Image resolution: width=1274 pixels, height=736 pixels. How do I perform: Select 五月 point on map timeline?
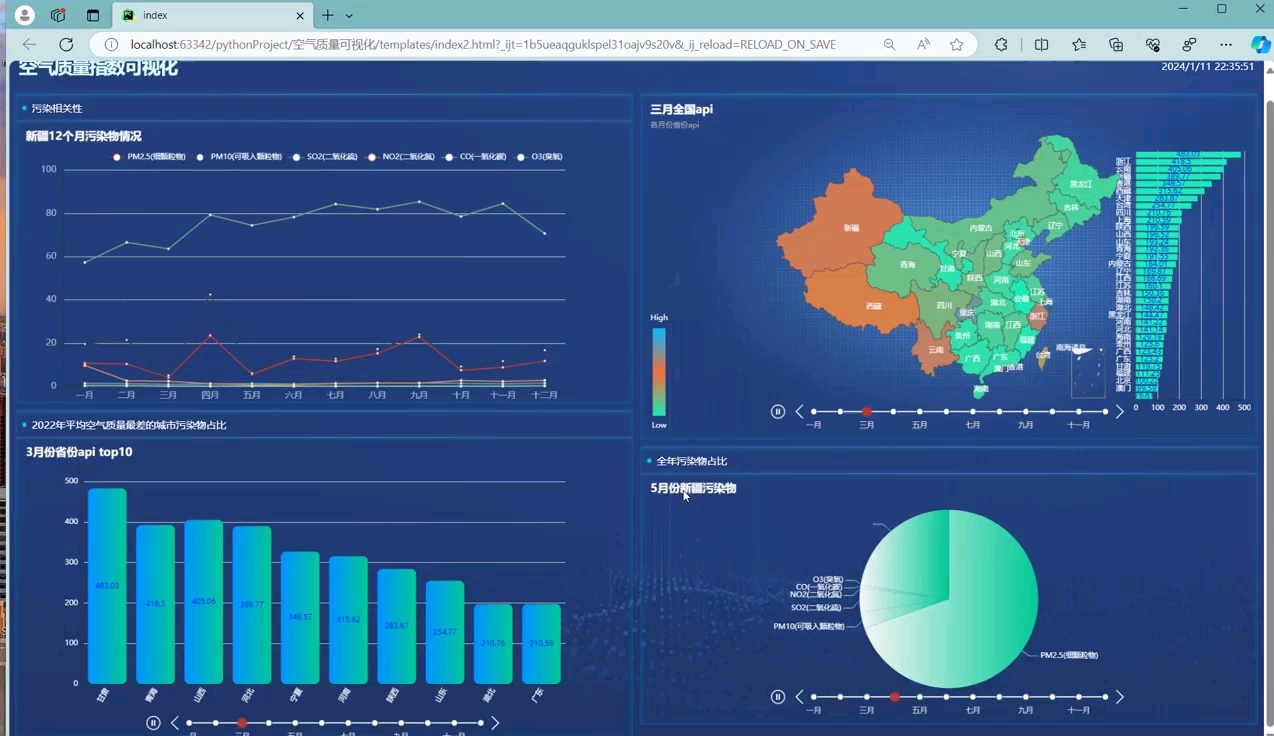tap(920, 411)
